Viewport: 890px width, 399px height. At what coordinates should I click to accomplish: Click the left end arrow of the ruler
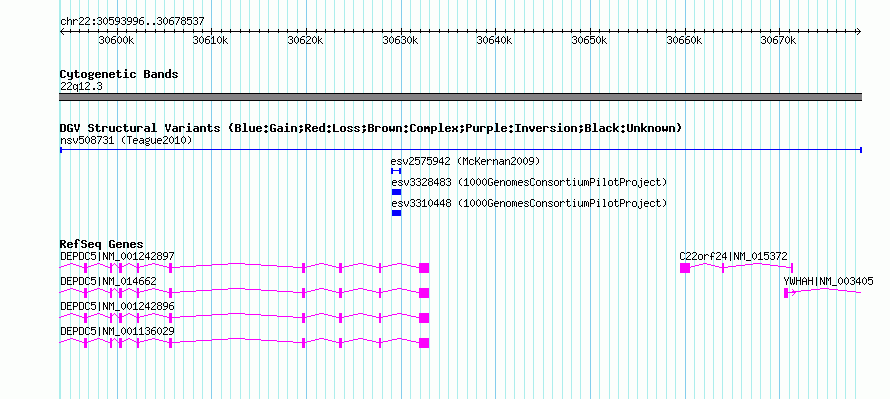point(63,31)
